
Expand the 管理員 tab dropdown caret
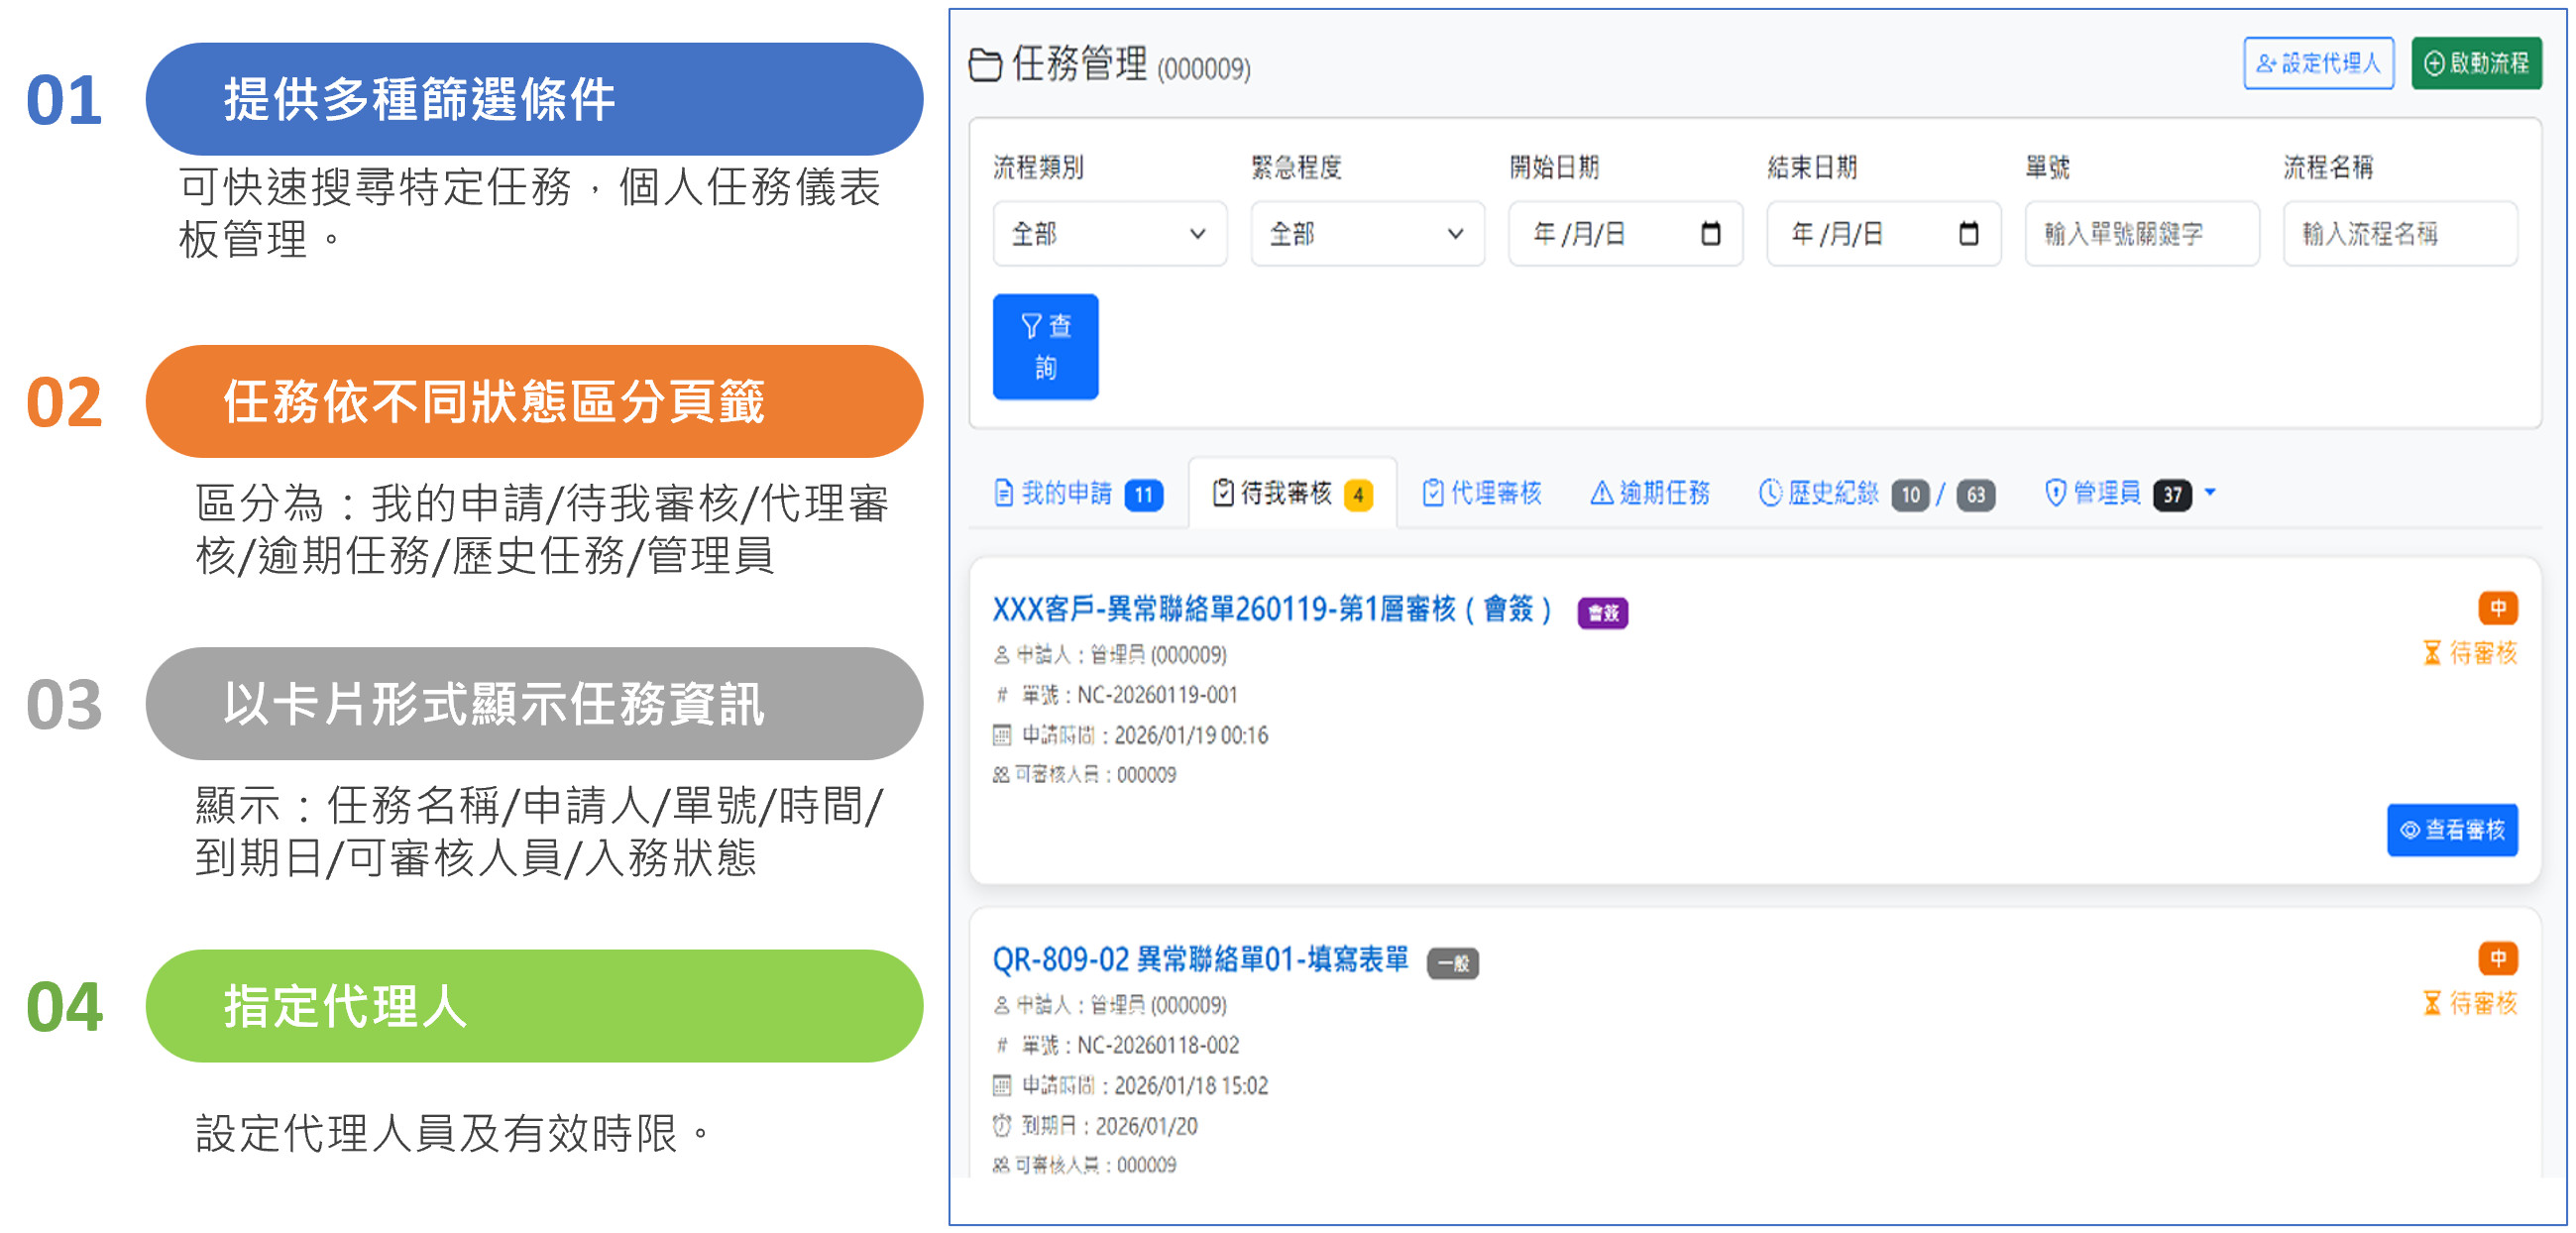[x=2210, y=493]
